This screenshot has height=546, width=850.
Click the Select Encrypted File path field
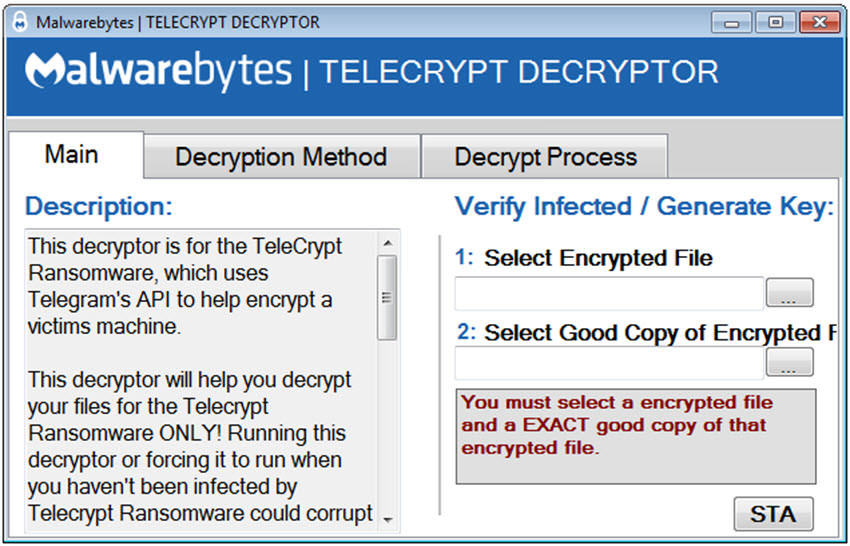pos(609,293)
